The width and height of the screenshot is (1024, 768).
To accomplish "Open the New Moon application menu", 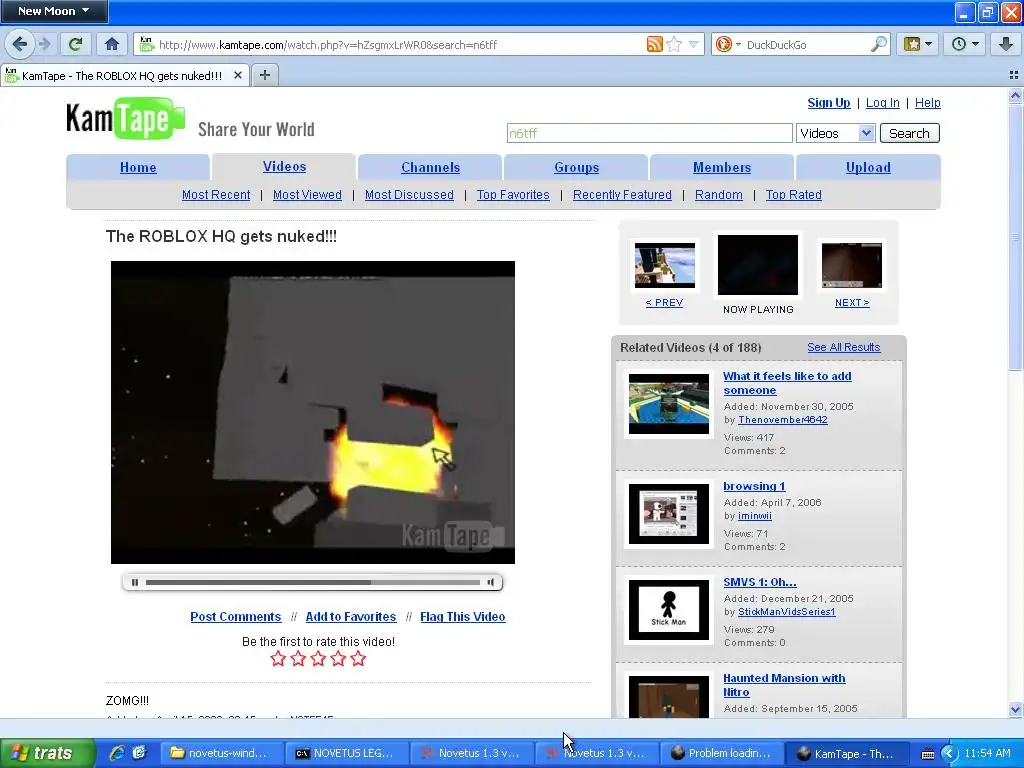I will click(54, 11).
